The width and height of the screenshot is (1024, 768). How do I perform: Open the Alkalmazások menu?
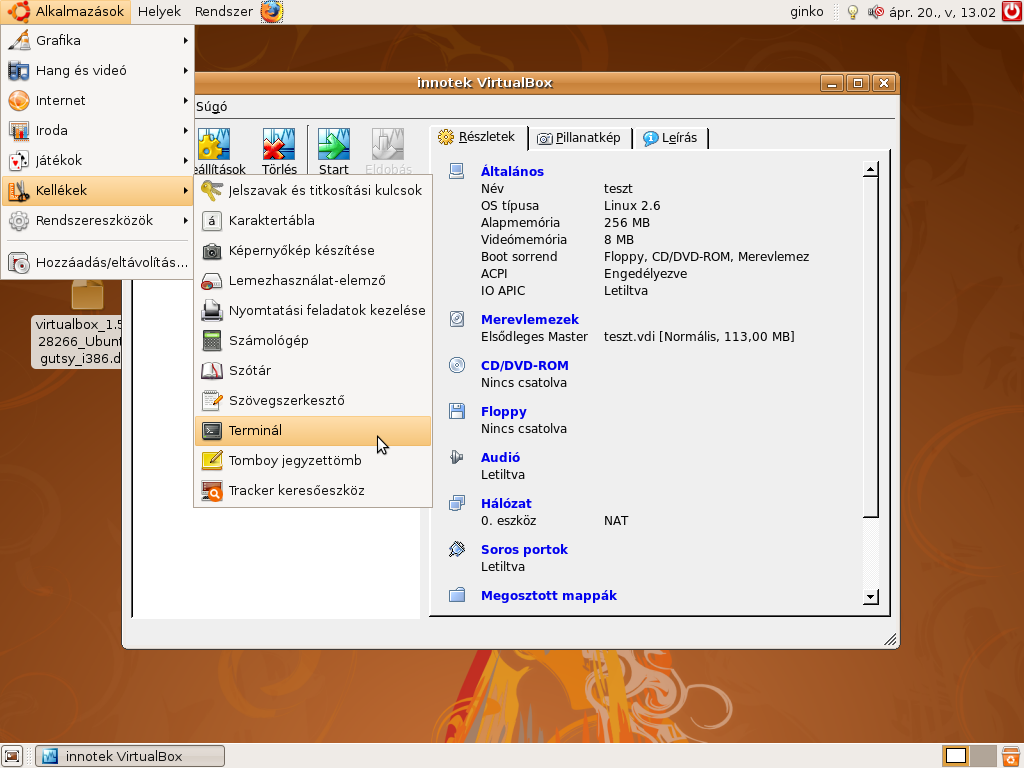(65, 12)
